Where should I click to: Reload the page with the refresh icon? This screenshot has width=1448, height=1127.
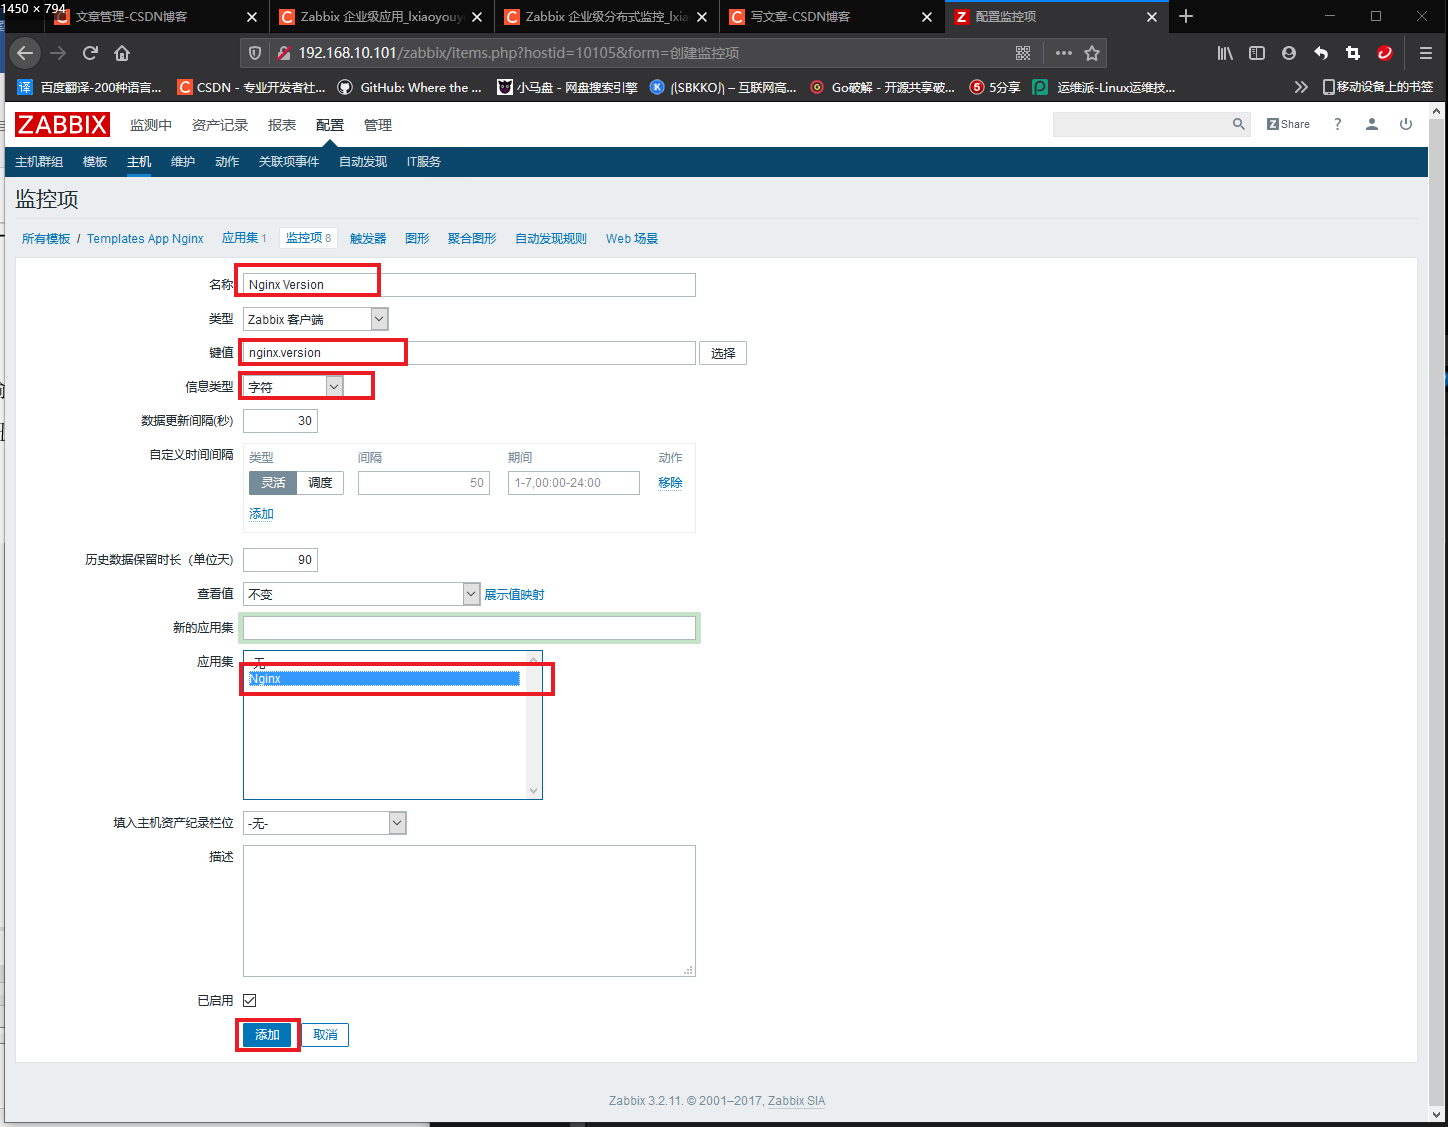pyautogui.click(x=90, y=53)
